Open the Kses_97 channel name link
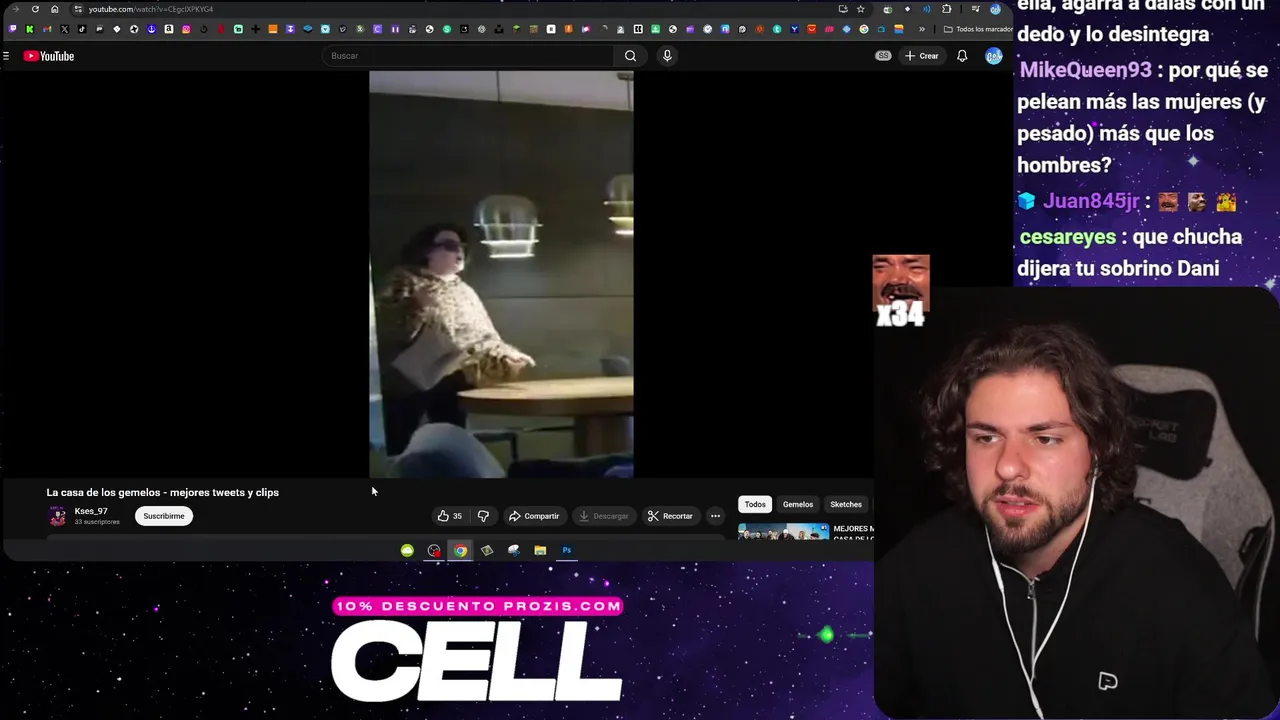The image size is (1280, 720). click(90, 511)
